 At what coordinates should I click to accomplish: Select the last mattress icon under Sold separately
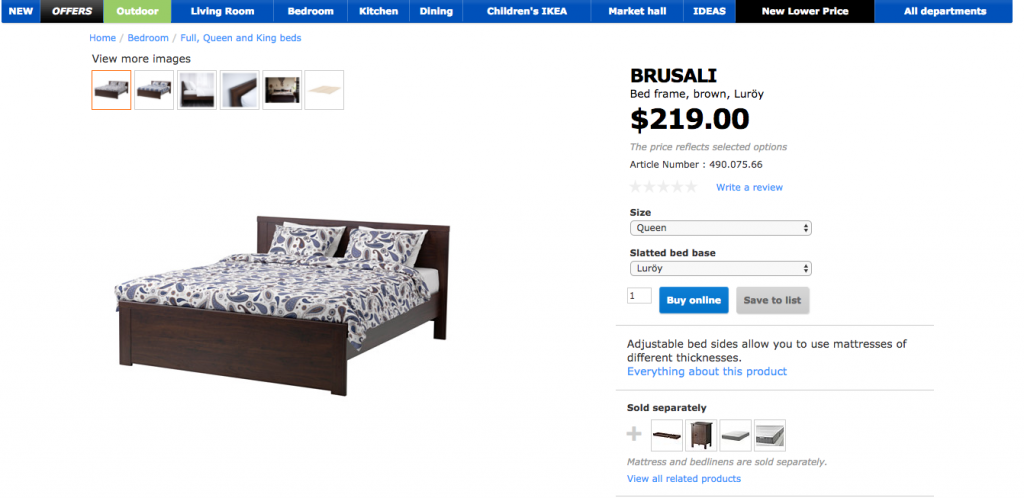coord(770,435)
